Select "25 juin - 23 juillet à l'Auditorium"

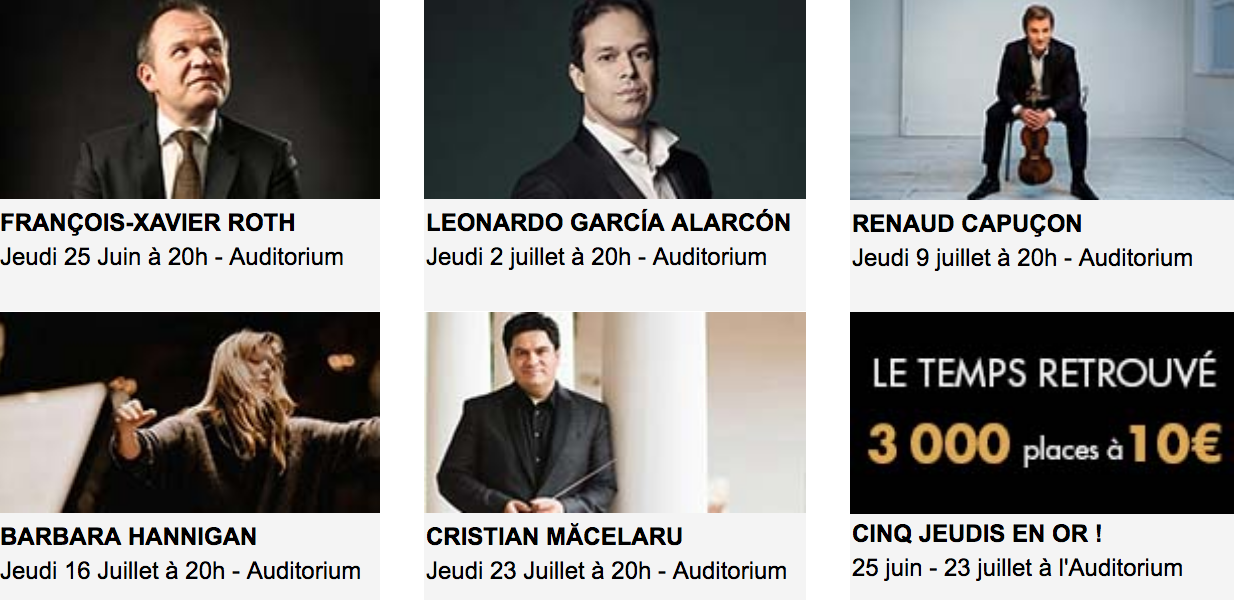[1017, 568]
